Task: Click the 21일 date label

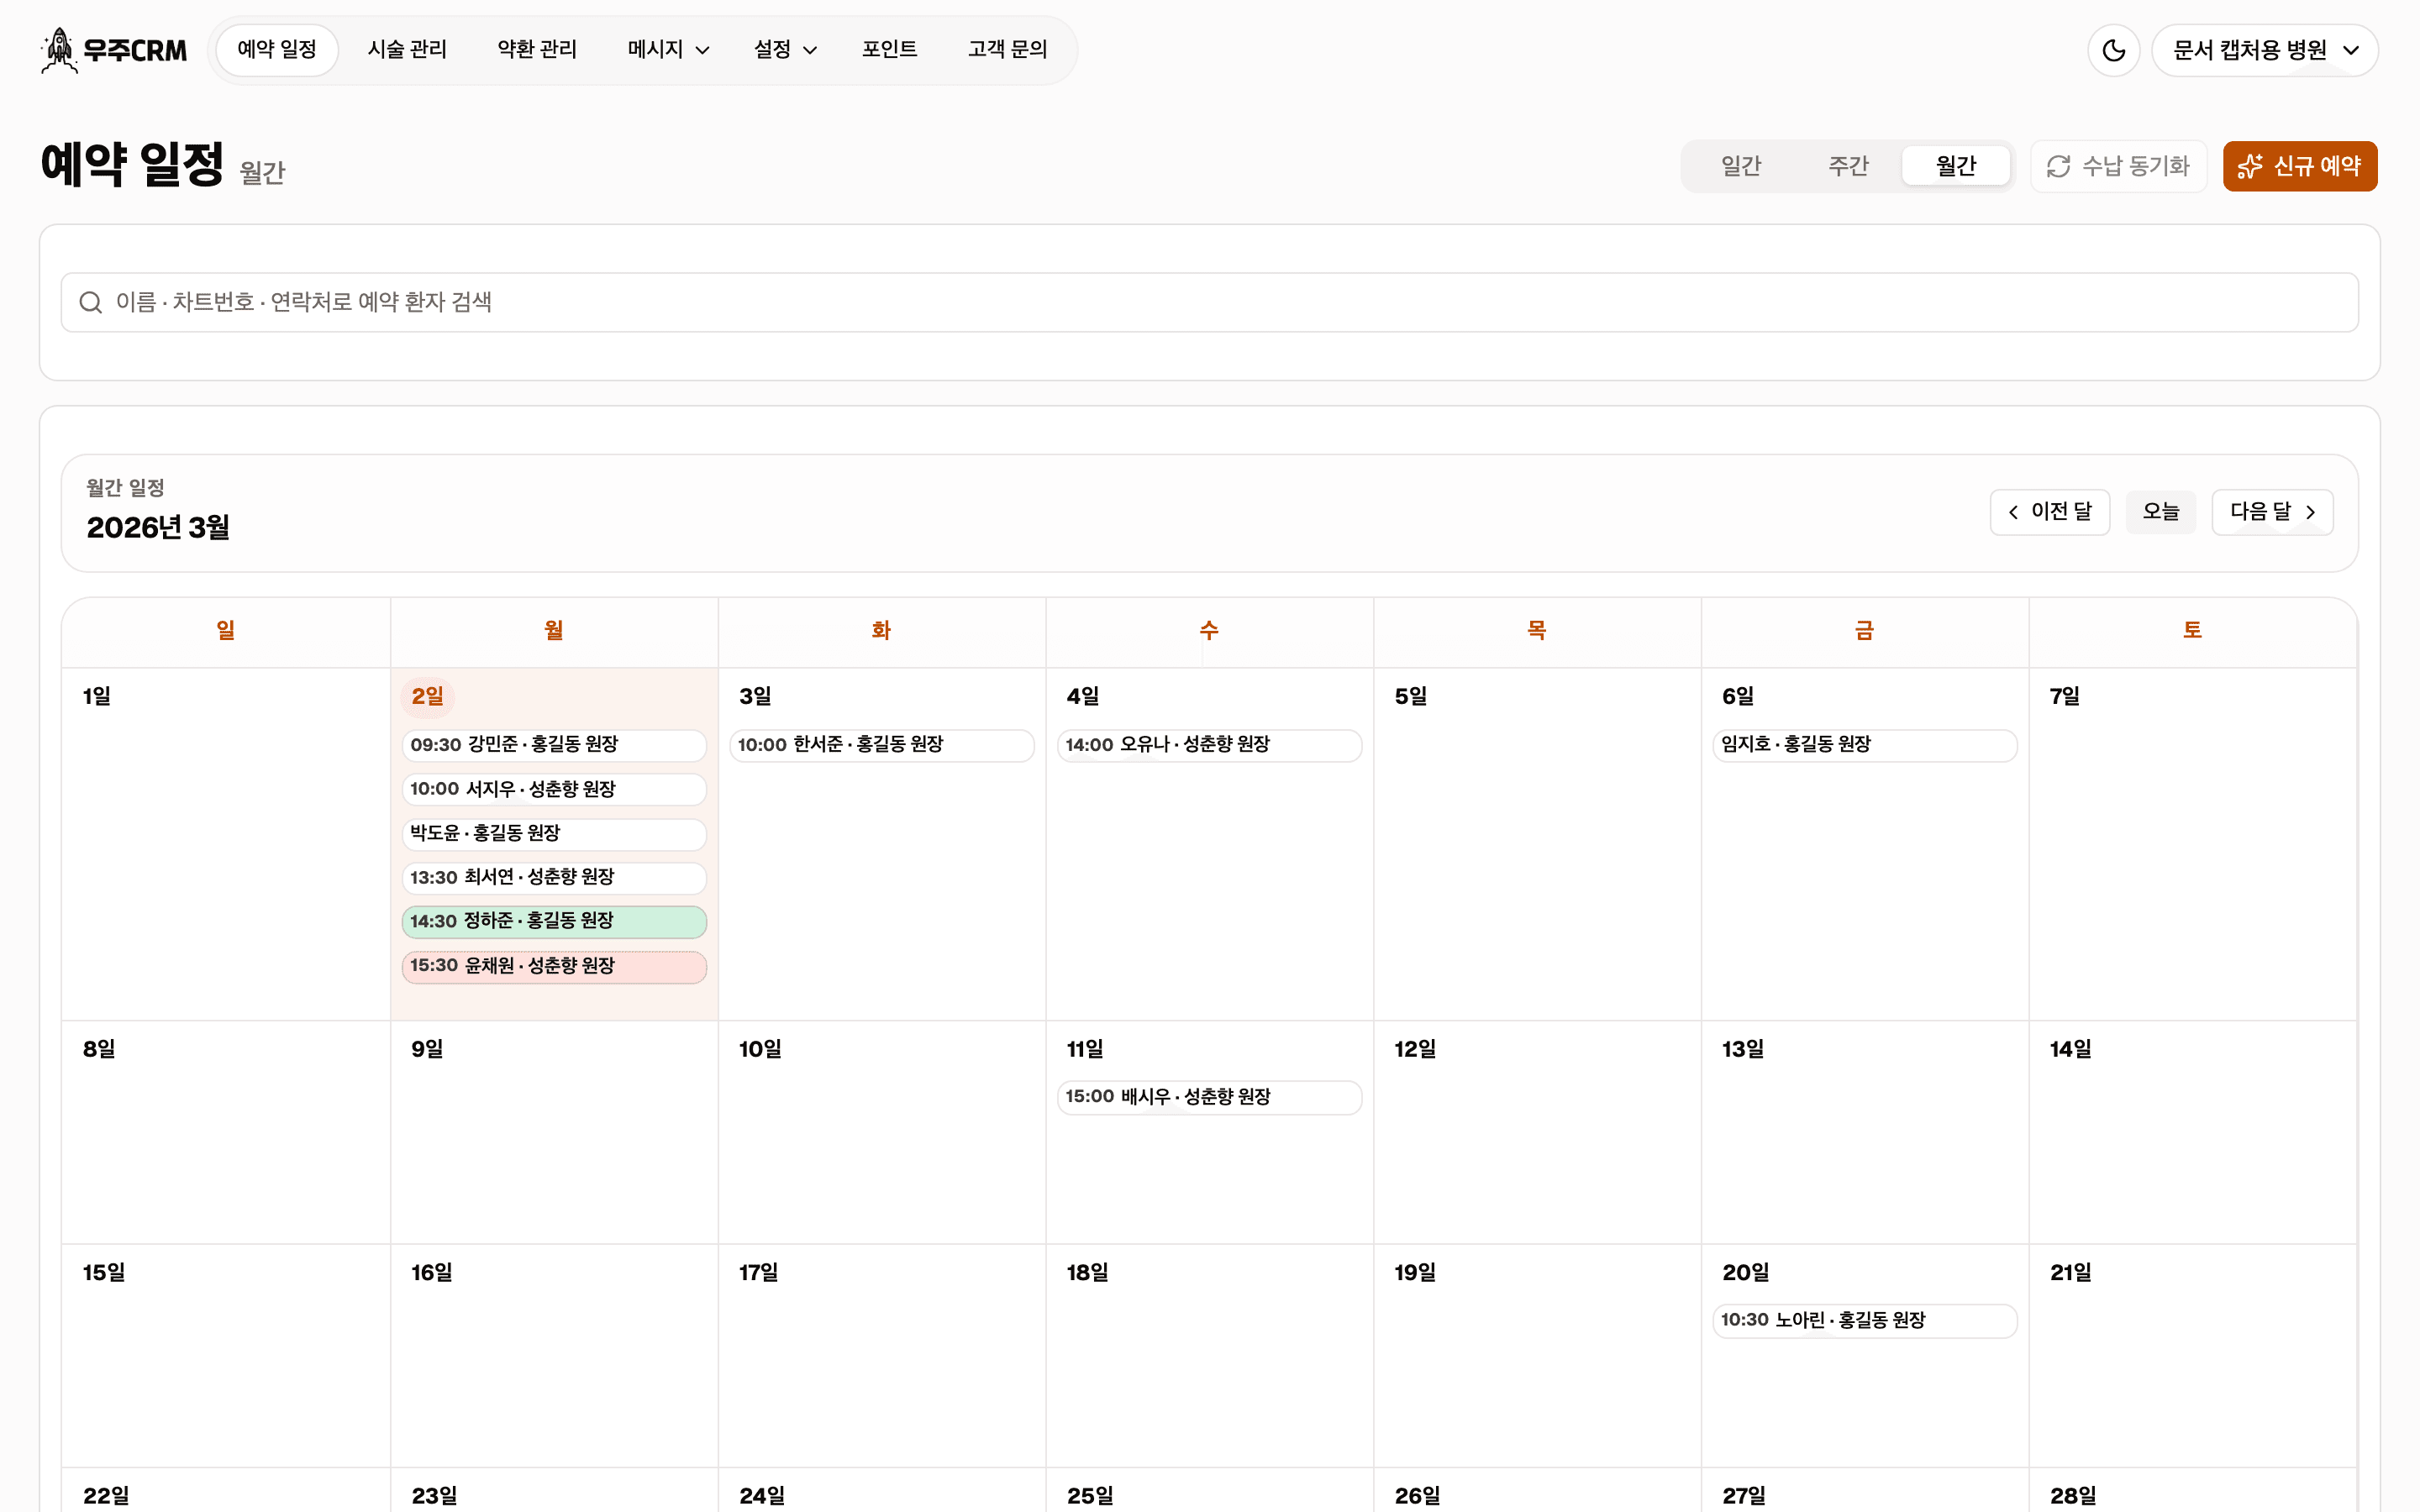Action: (2070, 1272)
